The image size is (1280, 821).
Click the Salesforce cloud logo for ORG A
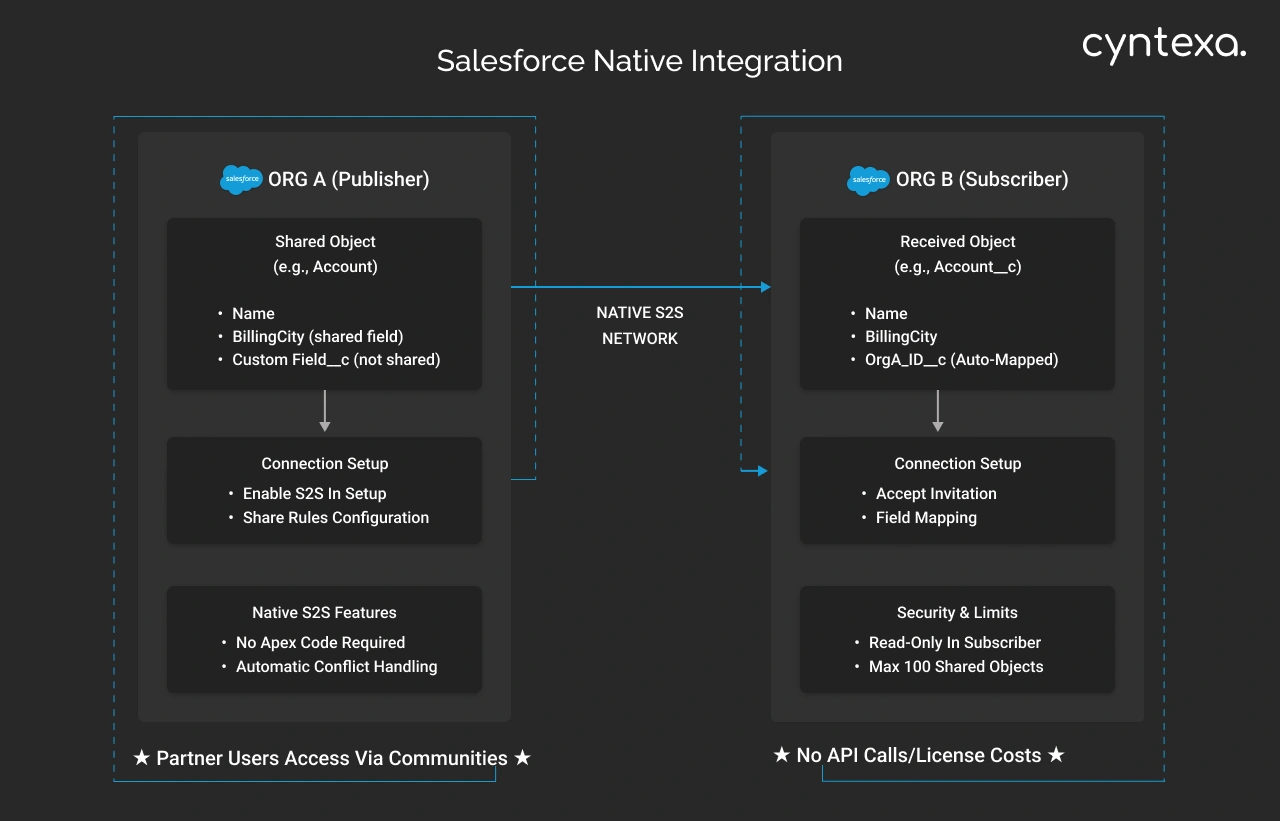tap(240, 180)
